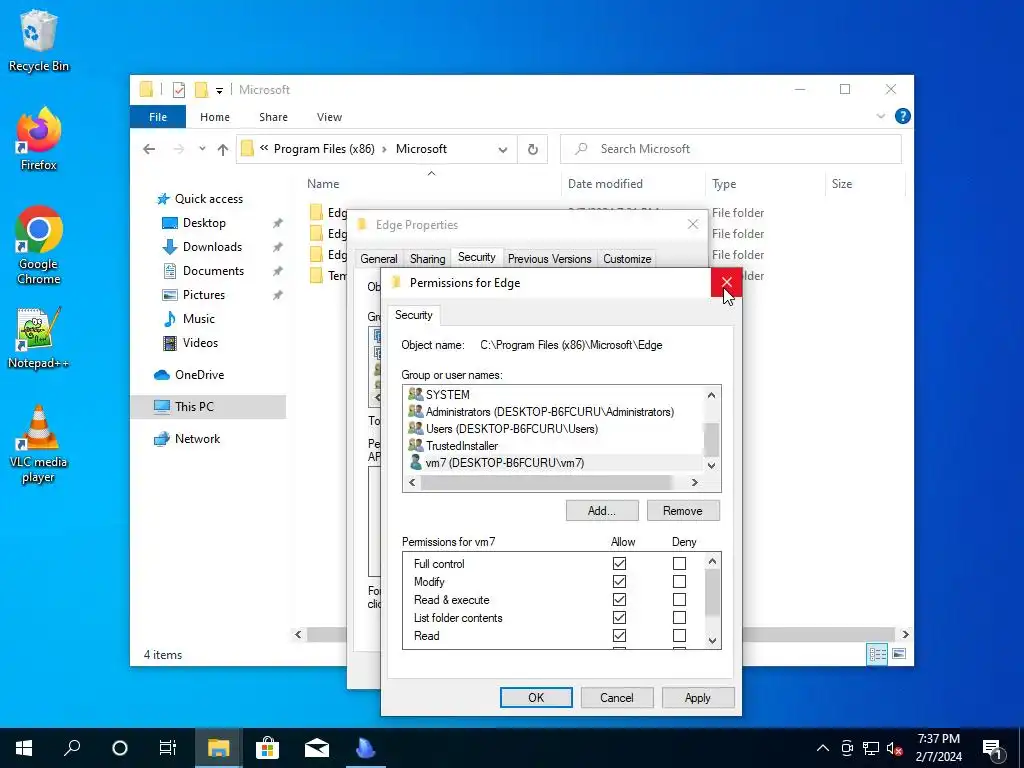This screenshot has height=768, width=1024.
Task: Expand the address bar history dropdown
Action: pyautogui.click(x=503, y=150)
